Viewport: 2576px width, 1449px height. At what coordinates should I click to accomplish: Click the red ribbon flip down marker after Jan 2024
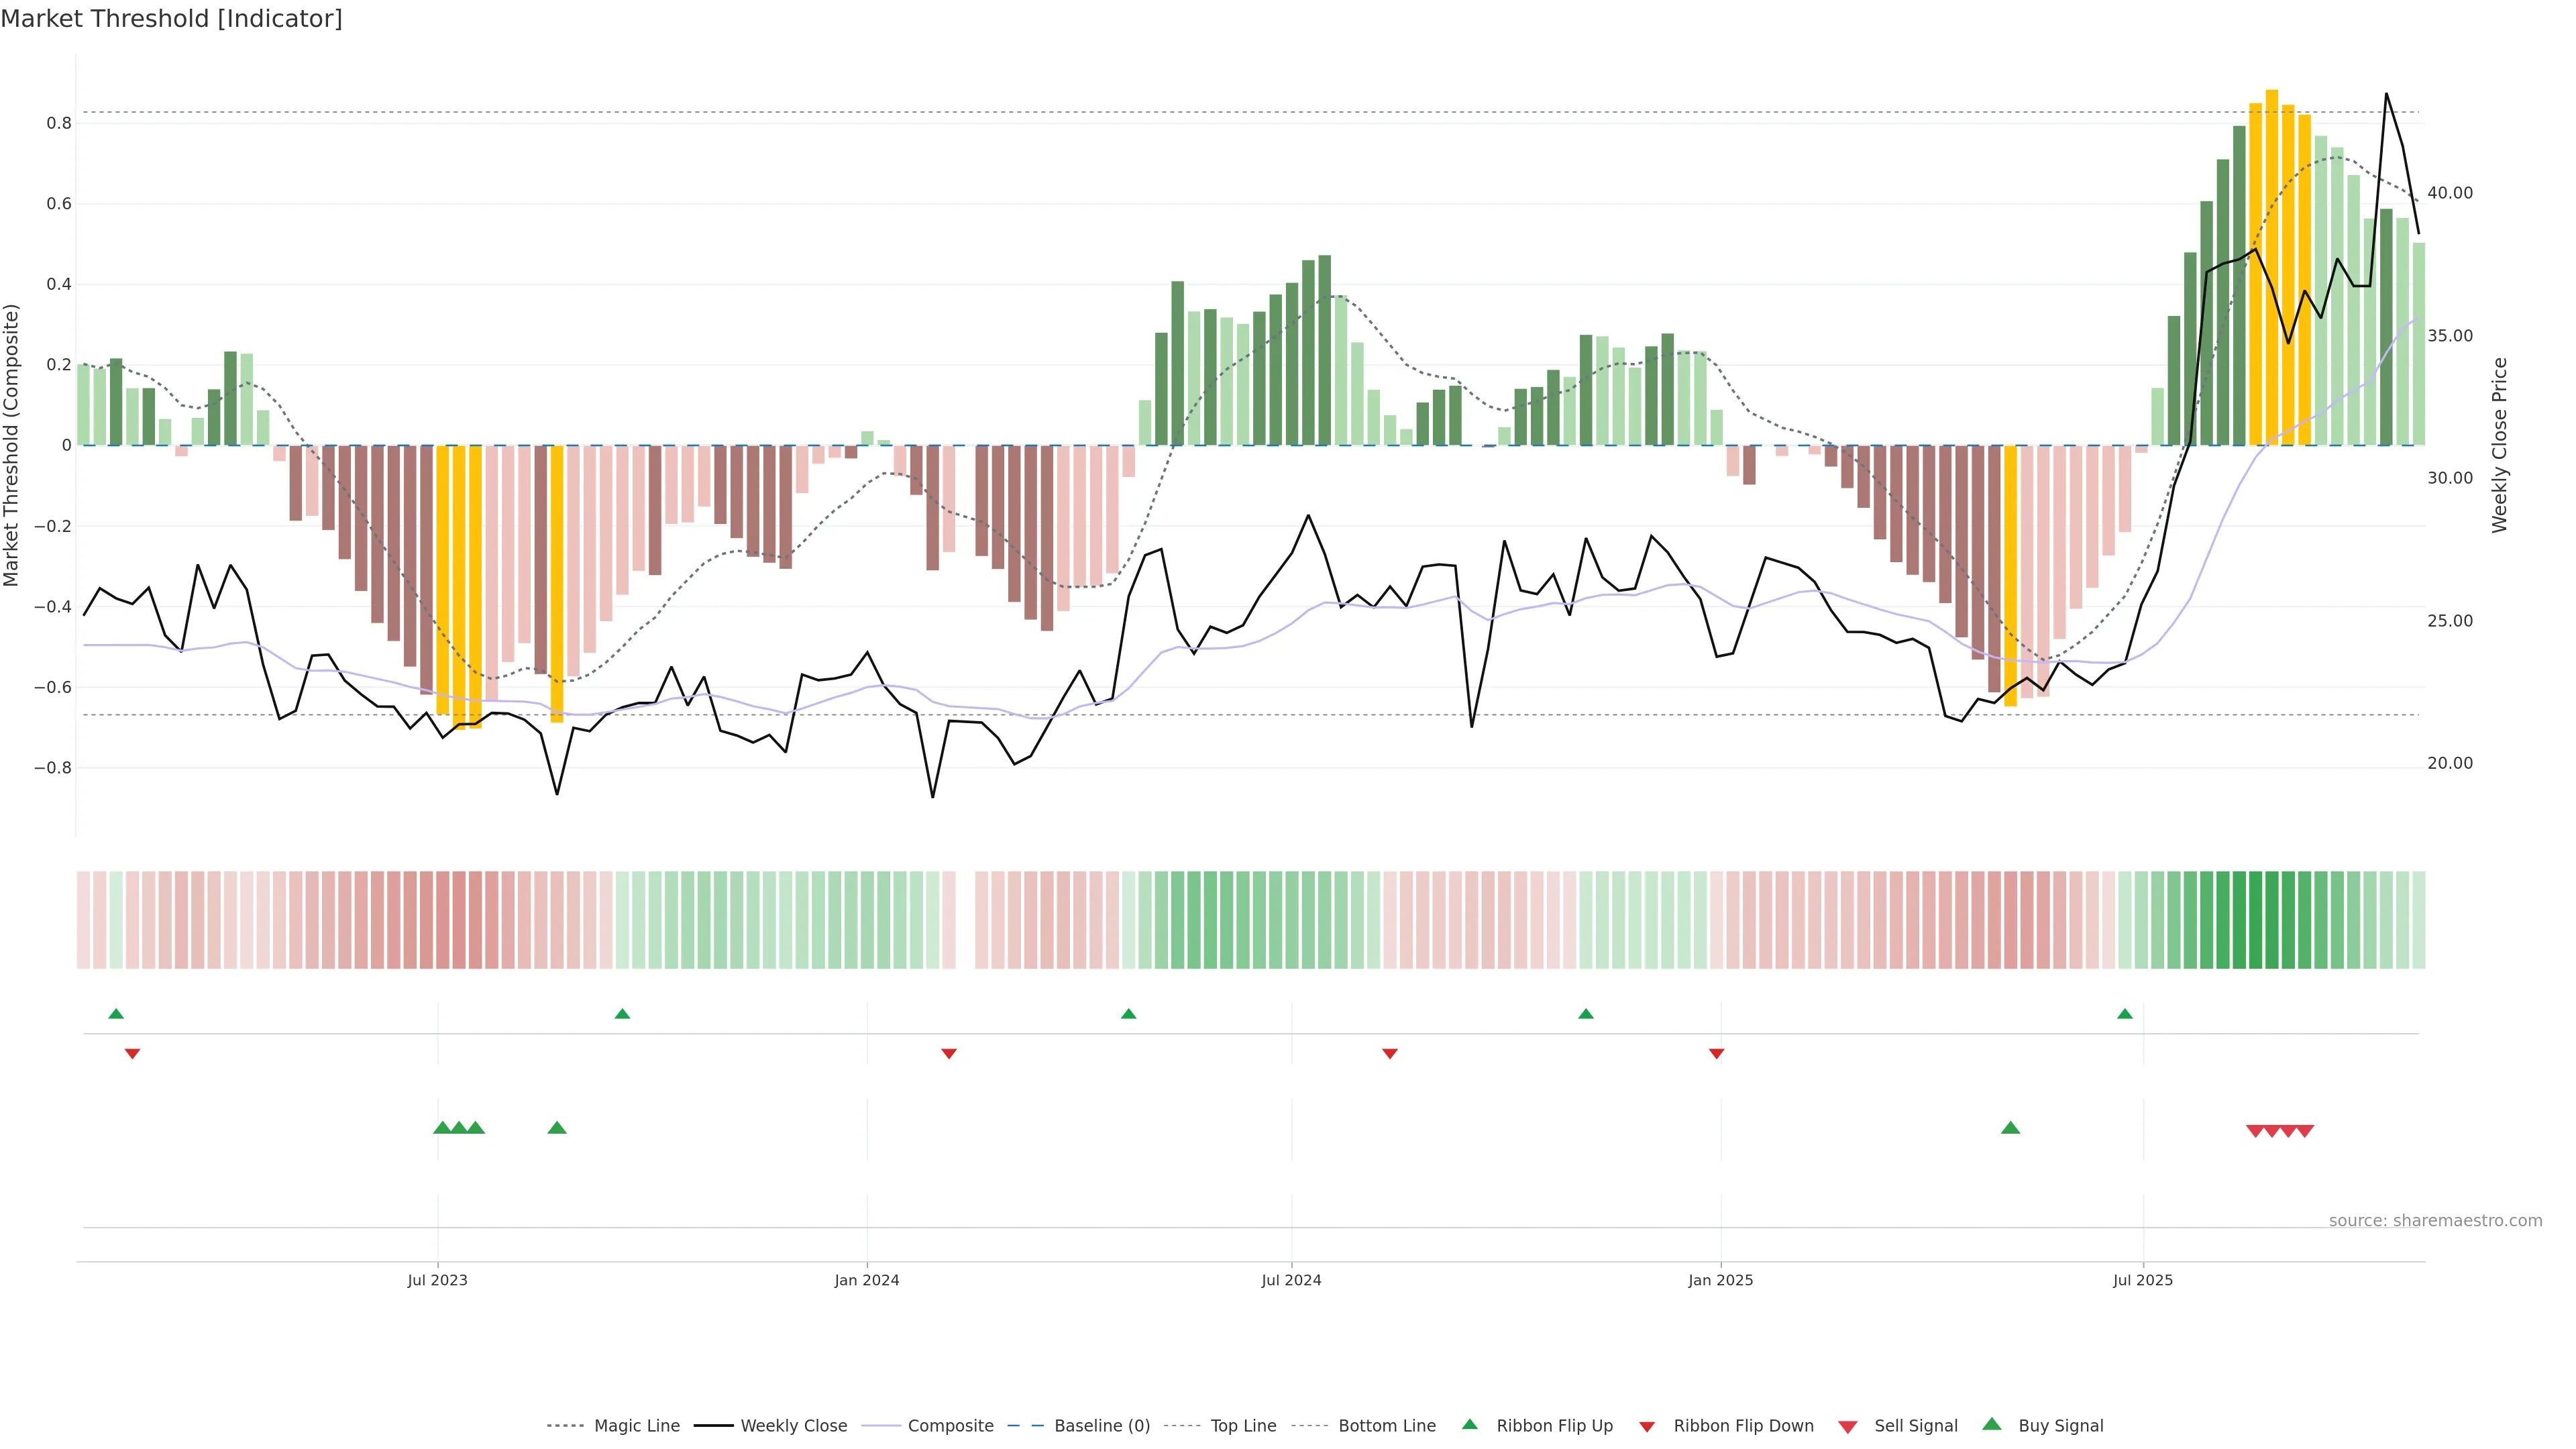949,1054
